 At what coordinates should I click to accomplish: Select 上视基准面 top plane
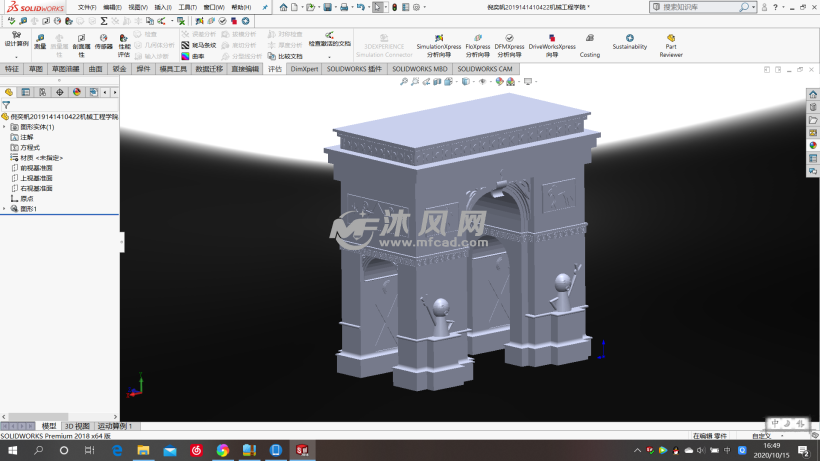point(31,178)
